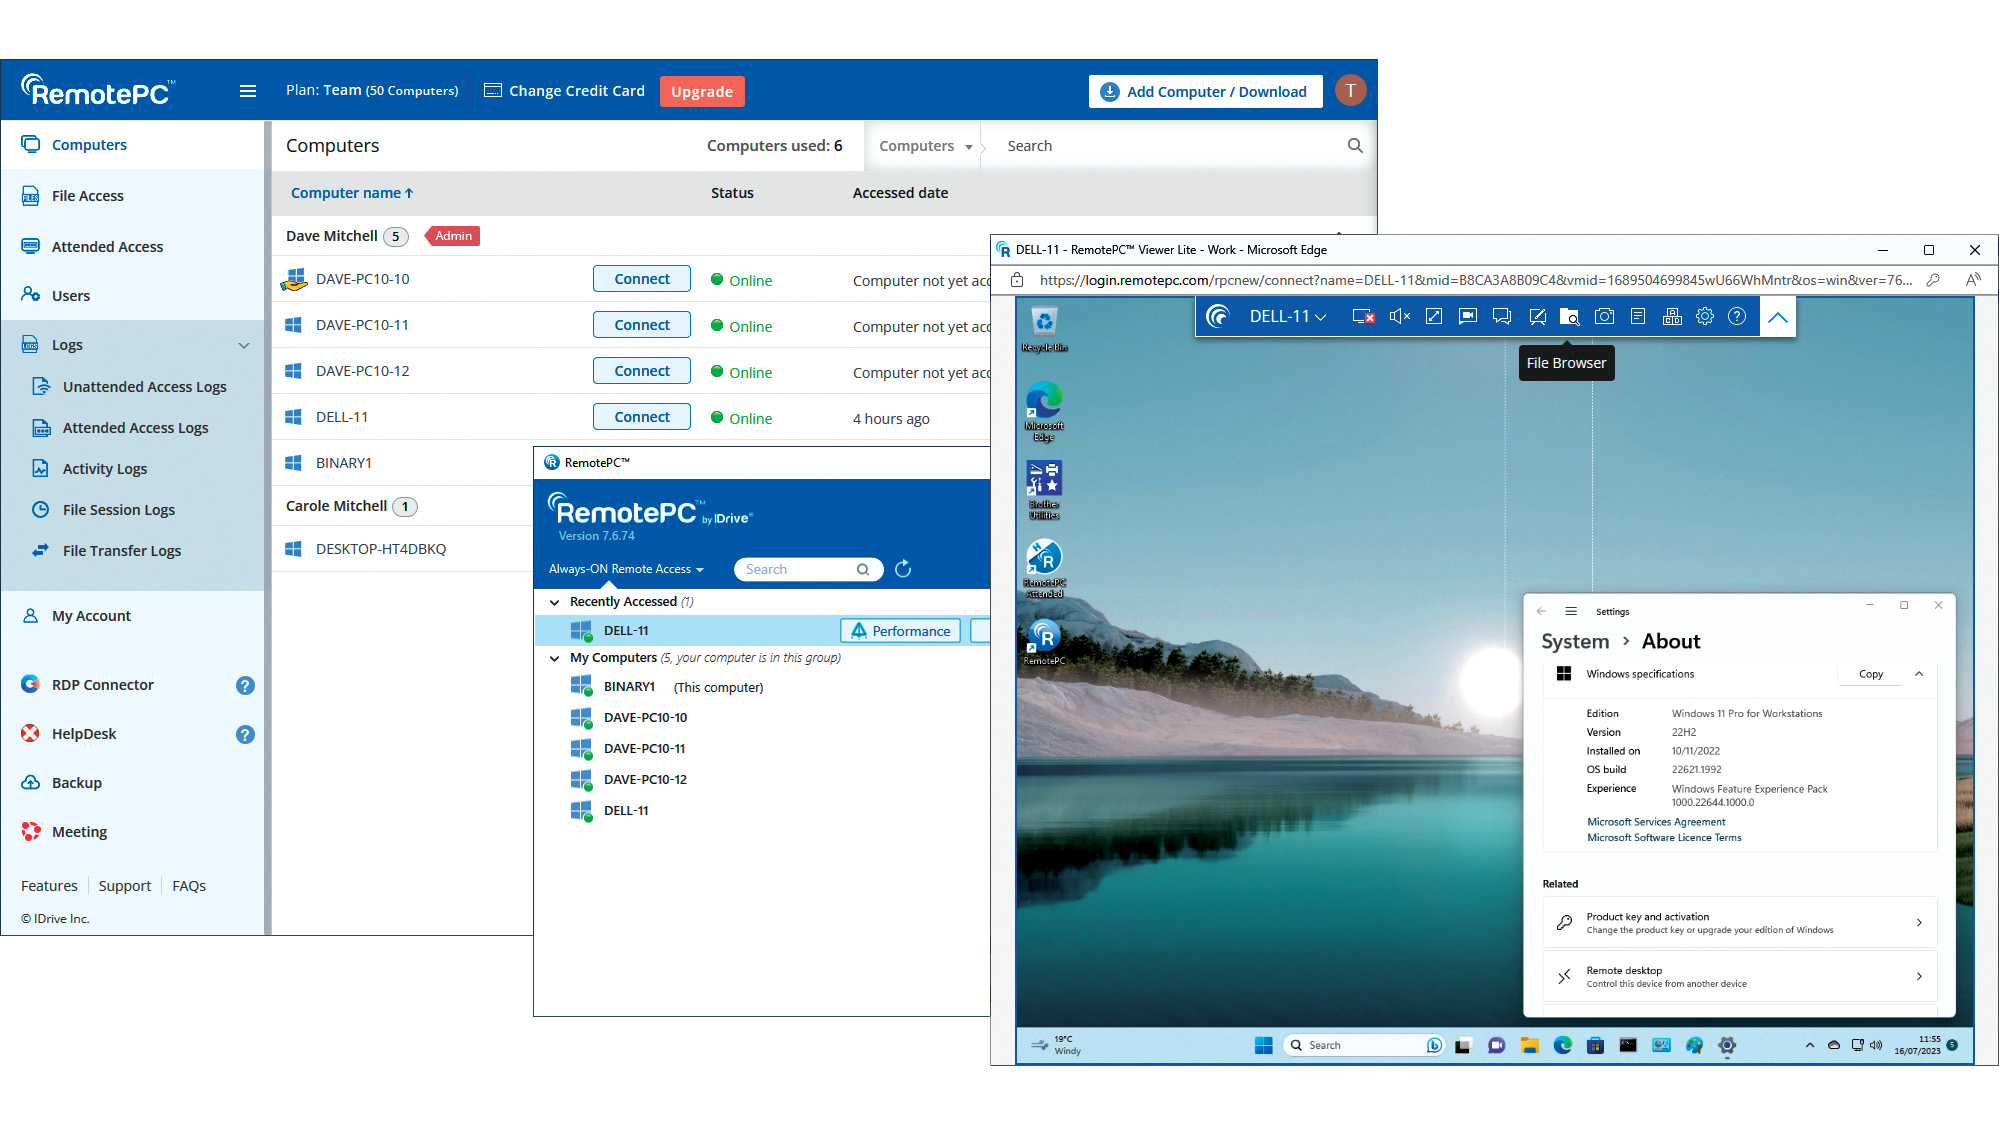Open the File Browser icon in viewer toolbar
This screenshot has width=1999, height=1125.
point(1569,316)
